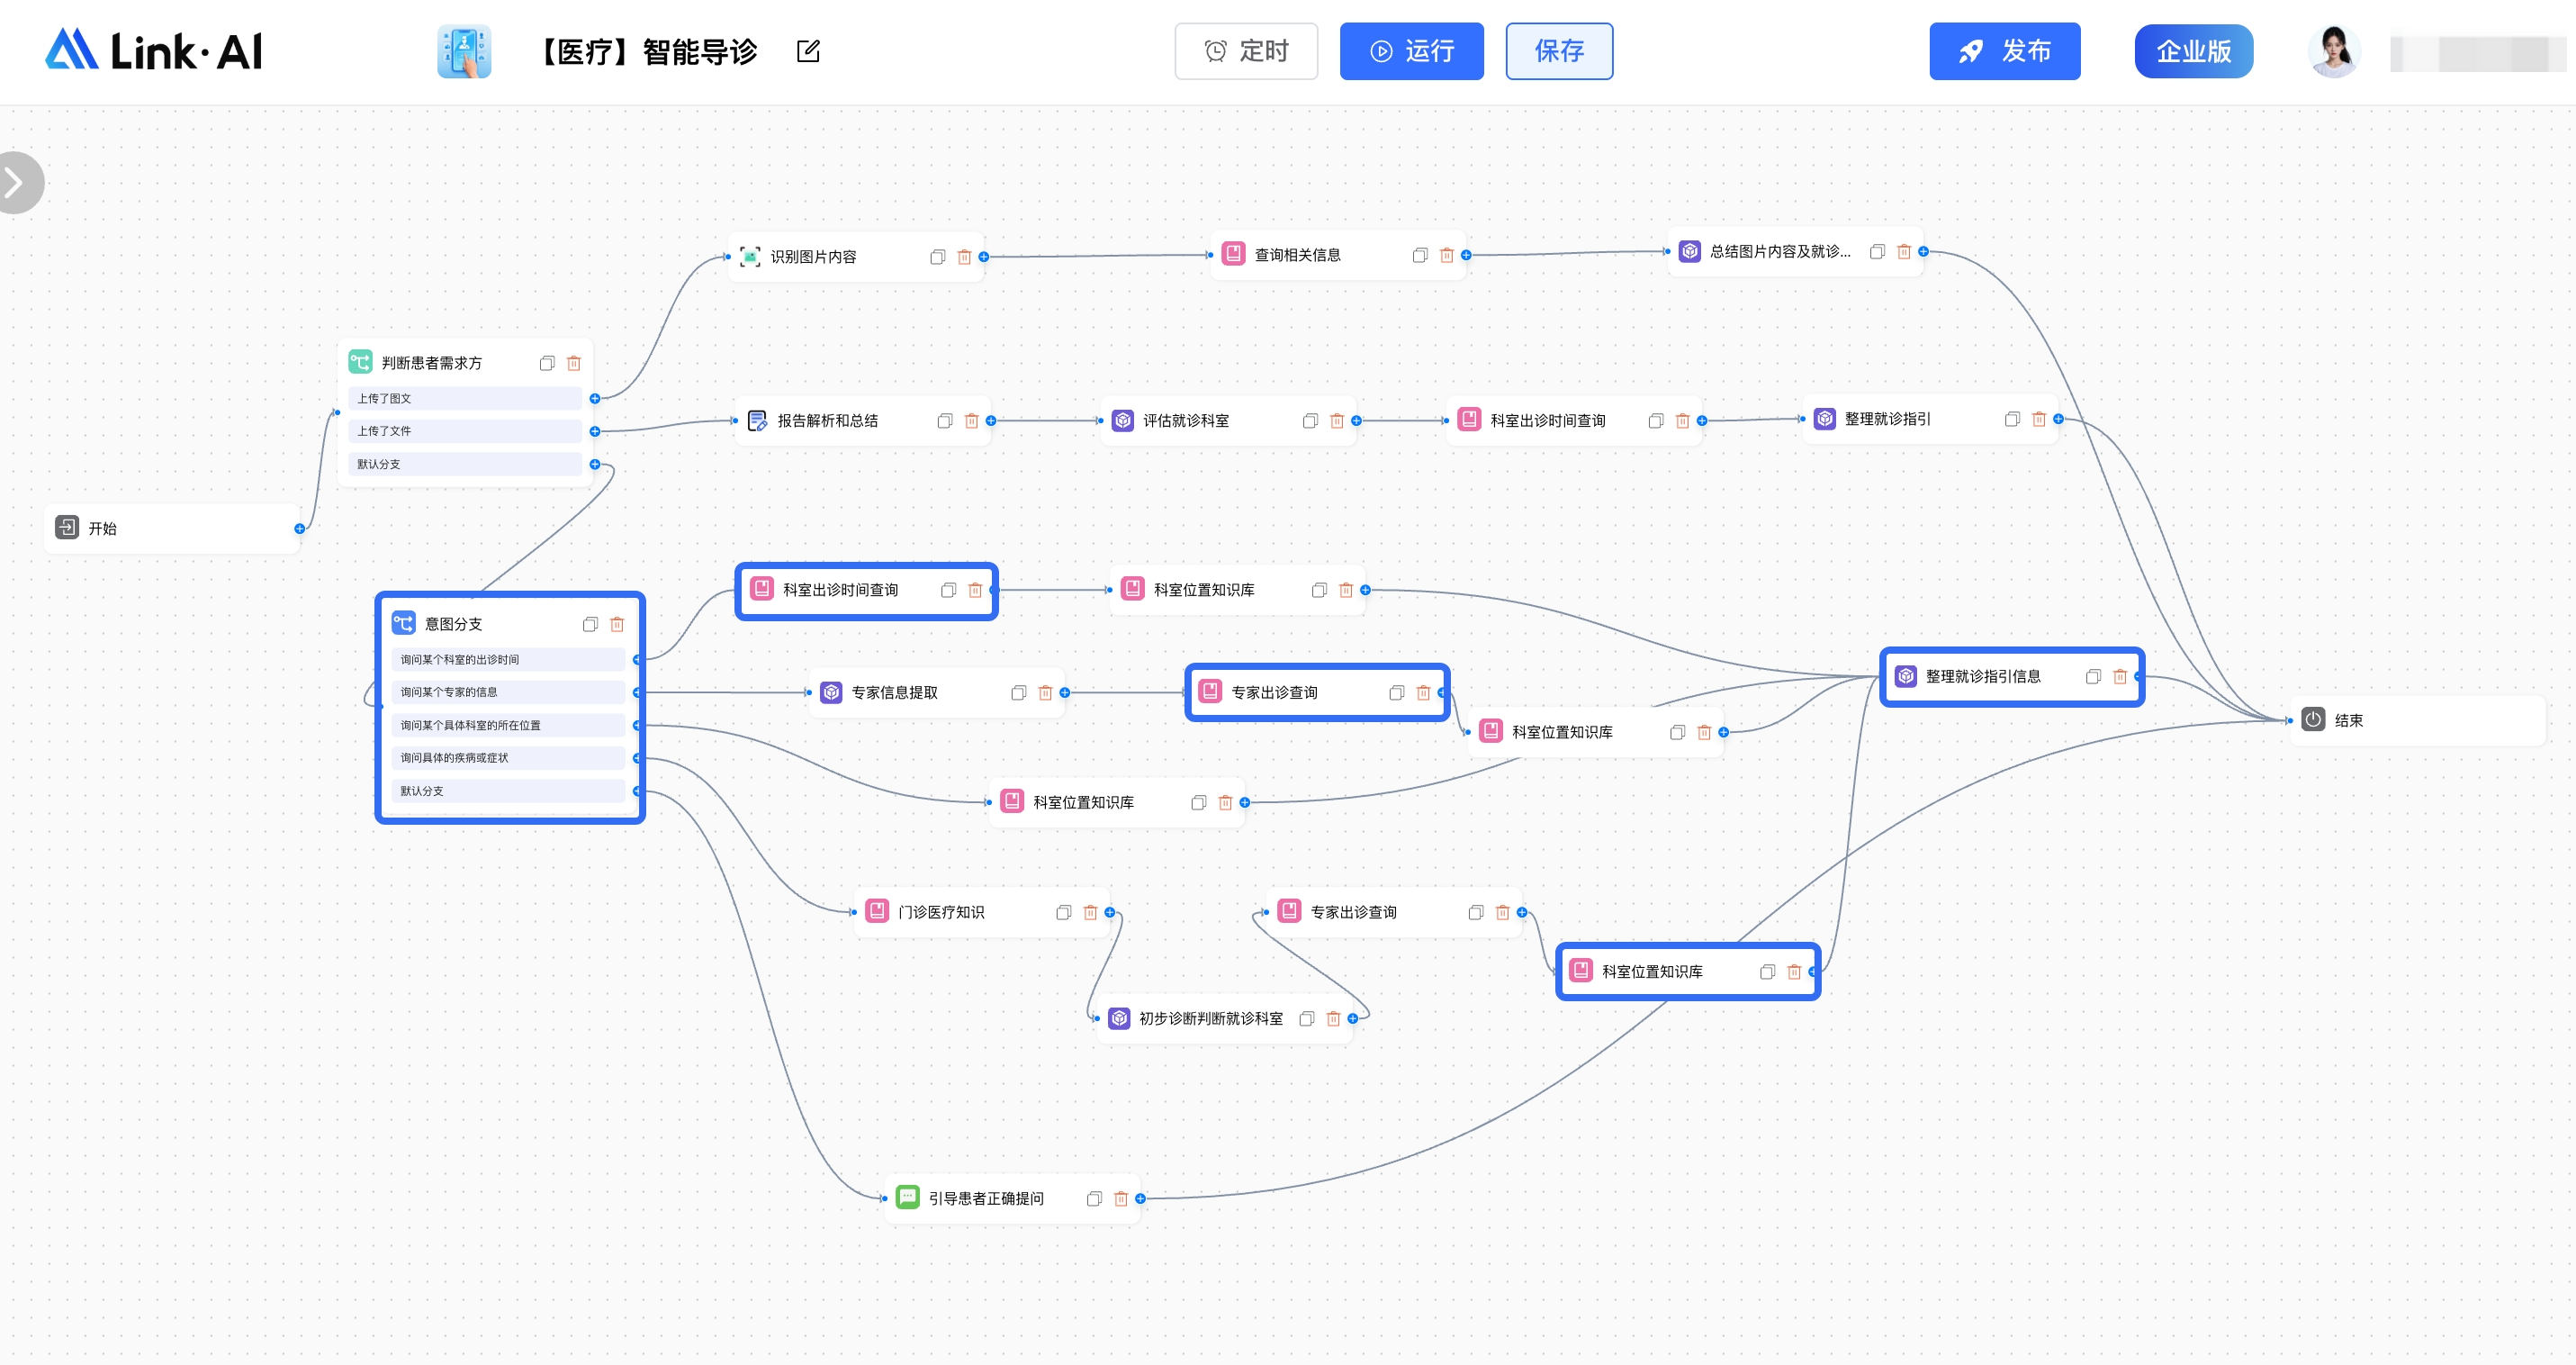Click the 【医疗】智能导诊 app icon

click(464, 51)
